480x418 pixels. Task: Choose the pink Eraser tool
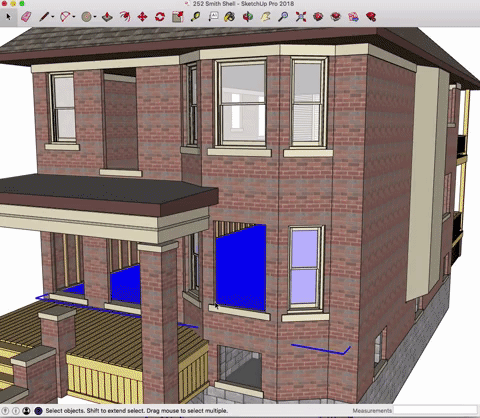(x=26, y=17)
